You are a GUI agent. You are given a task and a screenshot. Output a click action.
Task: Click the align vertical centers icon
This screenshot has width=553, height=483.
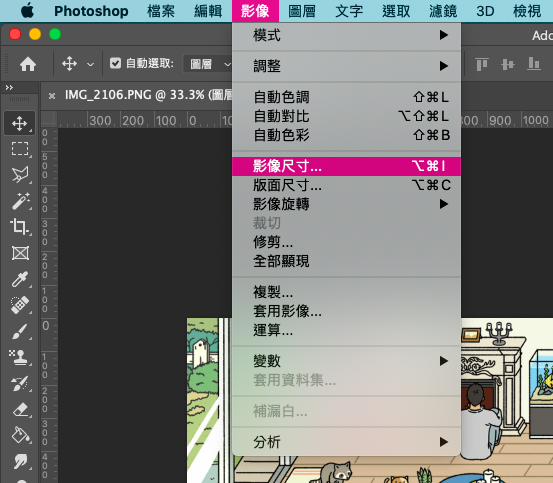pos(508,64)
